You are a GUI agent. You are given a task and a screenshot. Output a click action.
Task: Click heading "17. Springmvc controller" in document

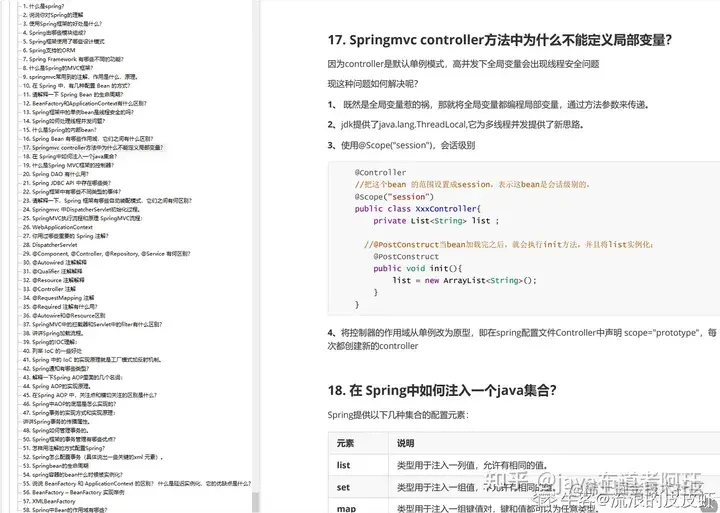click(x=500, y=40)
